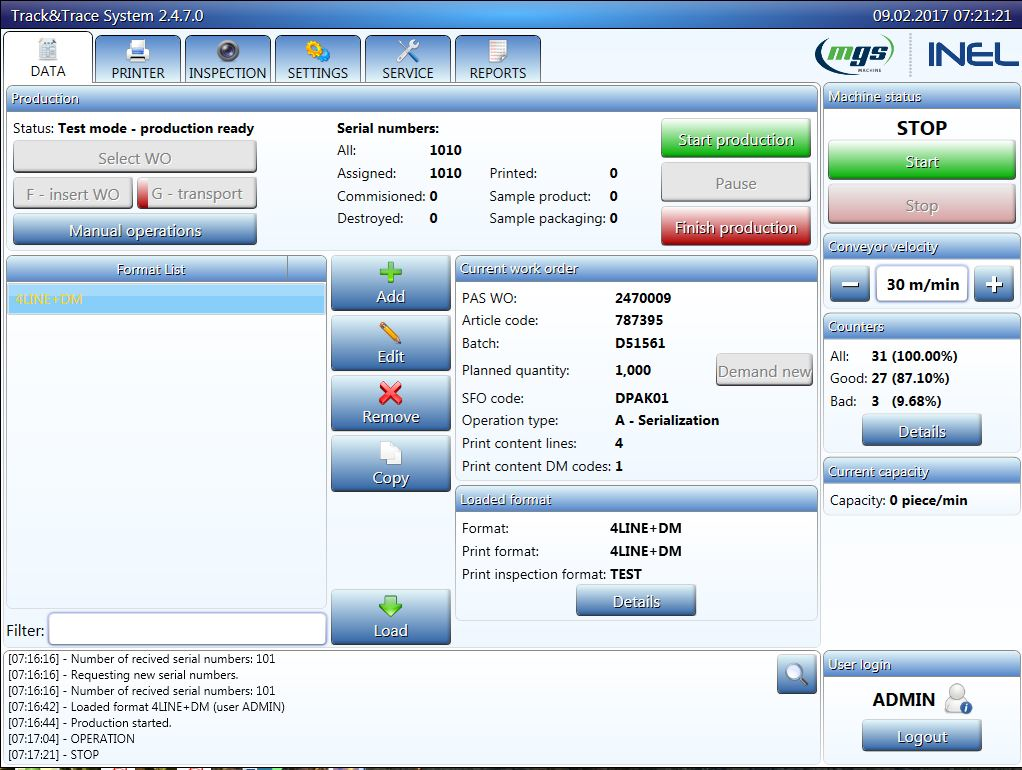Click the pencil Edit icon

(x=390, y=334)
